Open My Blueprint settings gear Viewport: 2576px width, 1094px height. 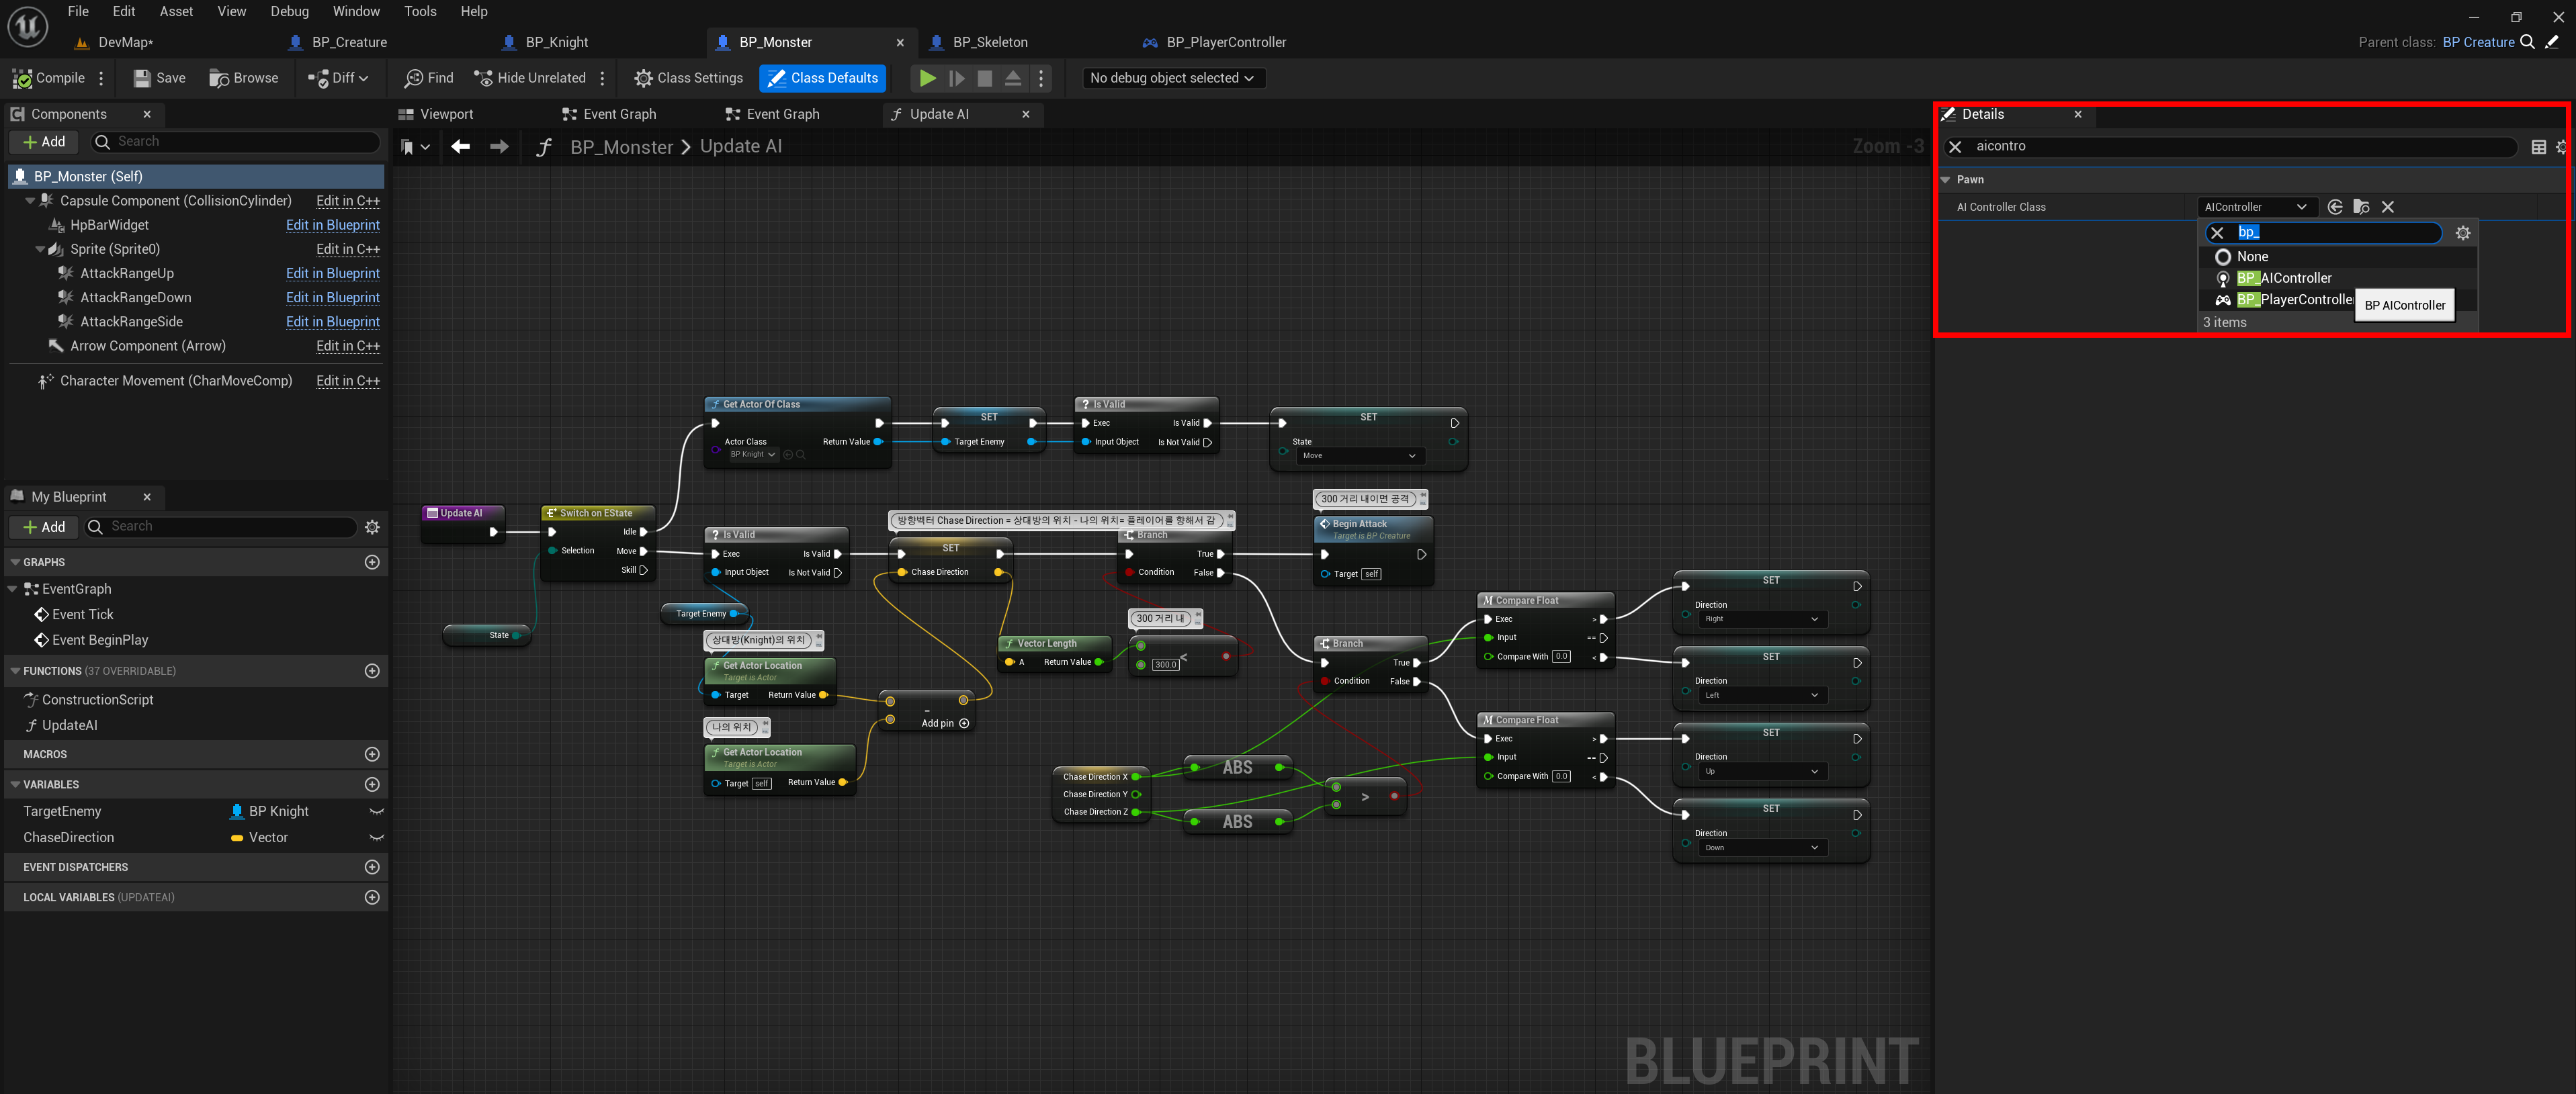[x=372, y=527]
